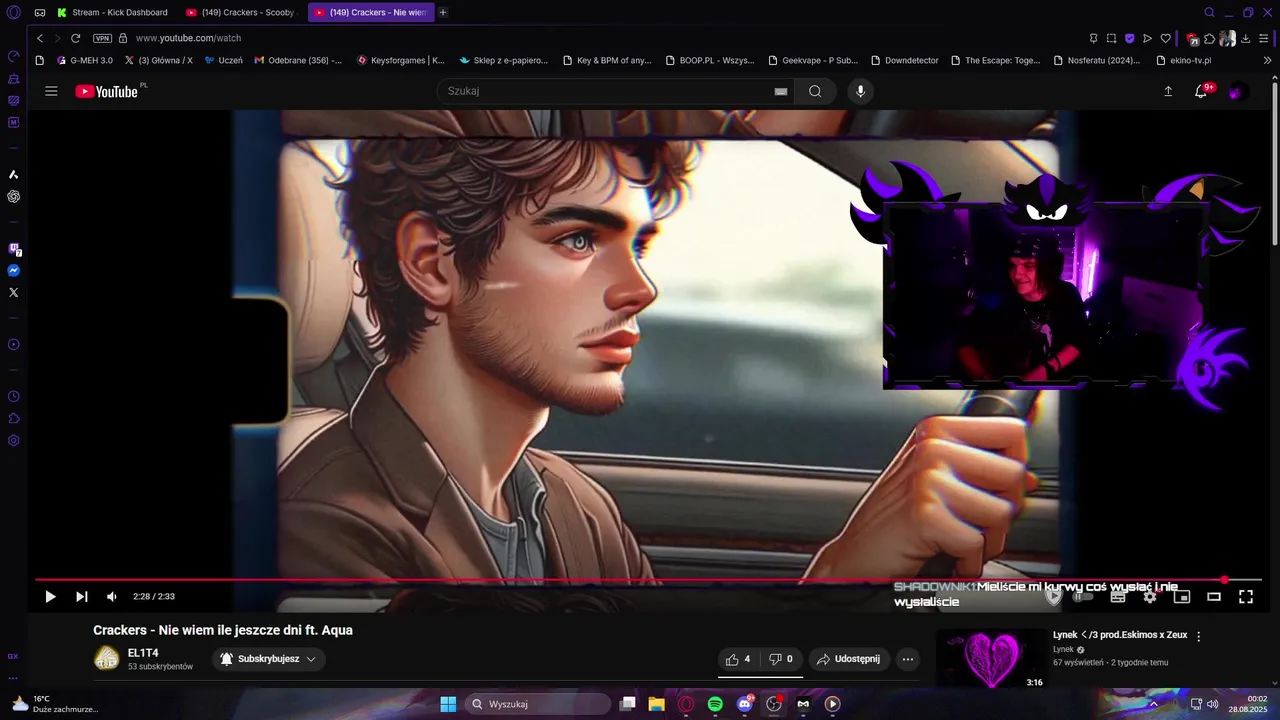This screenshot has width=1280, height=720.
Task: Open YouTube notifications bell
Action: click(x=1201, y=91)
